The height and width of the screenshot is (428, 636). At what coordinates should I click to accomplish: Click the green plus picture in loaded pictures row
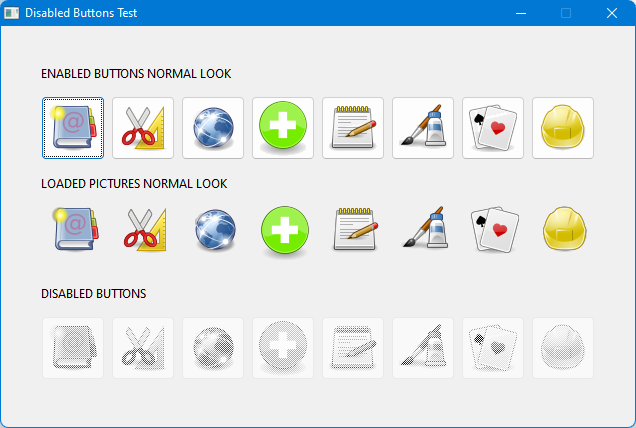pyautogui.click(x=283, y=229)
